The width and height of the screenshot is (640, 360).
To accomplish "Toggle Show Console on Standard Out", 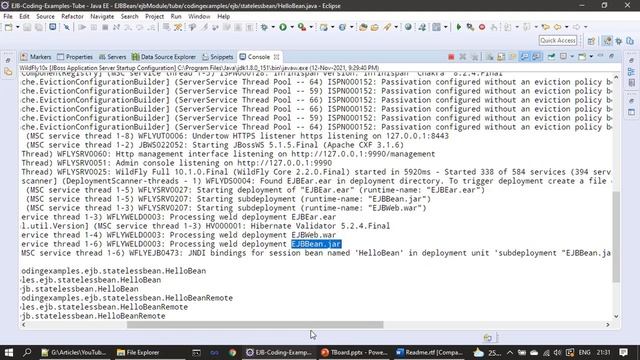I will [x=524, y=57].
